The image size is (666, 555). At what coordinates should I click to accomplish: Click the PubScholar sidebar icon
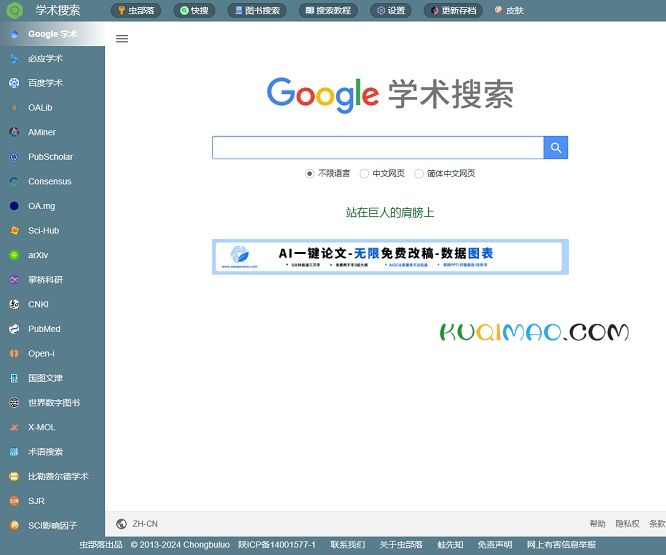[x=14, y=157]
